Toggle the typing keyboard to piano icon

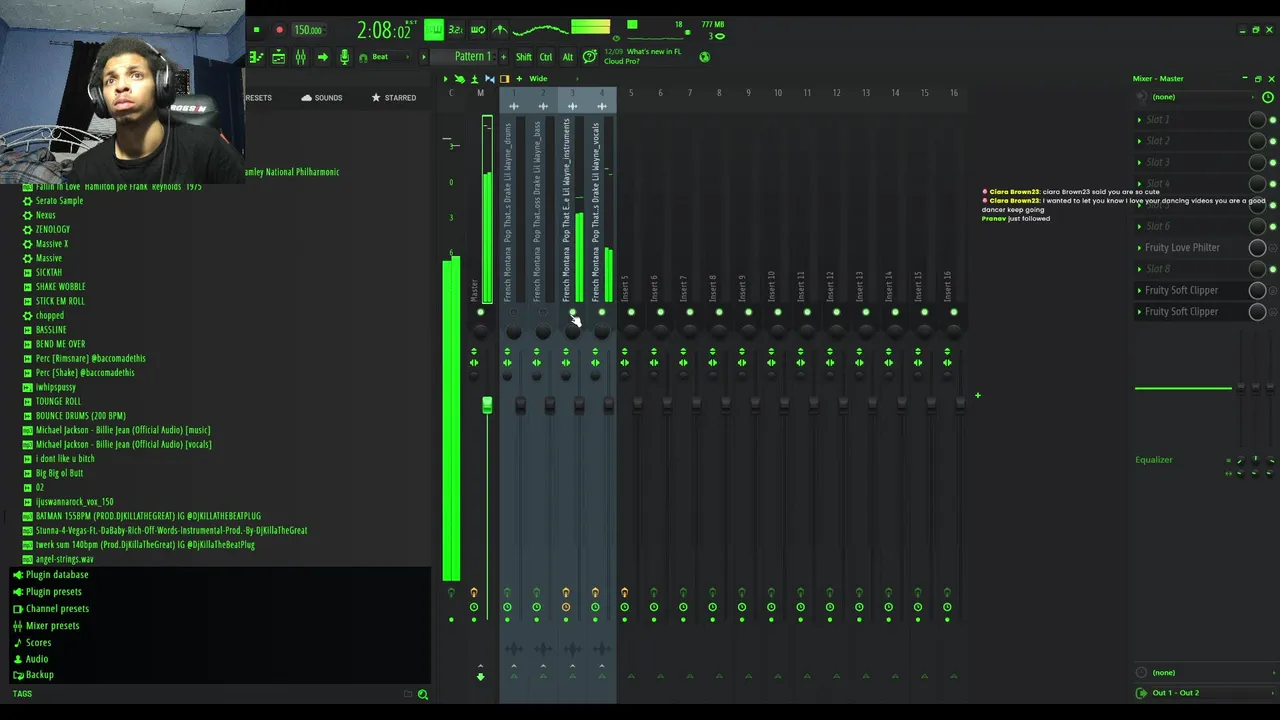(x=434, y=30)
